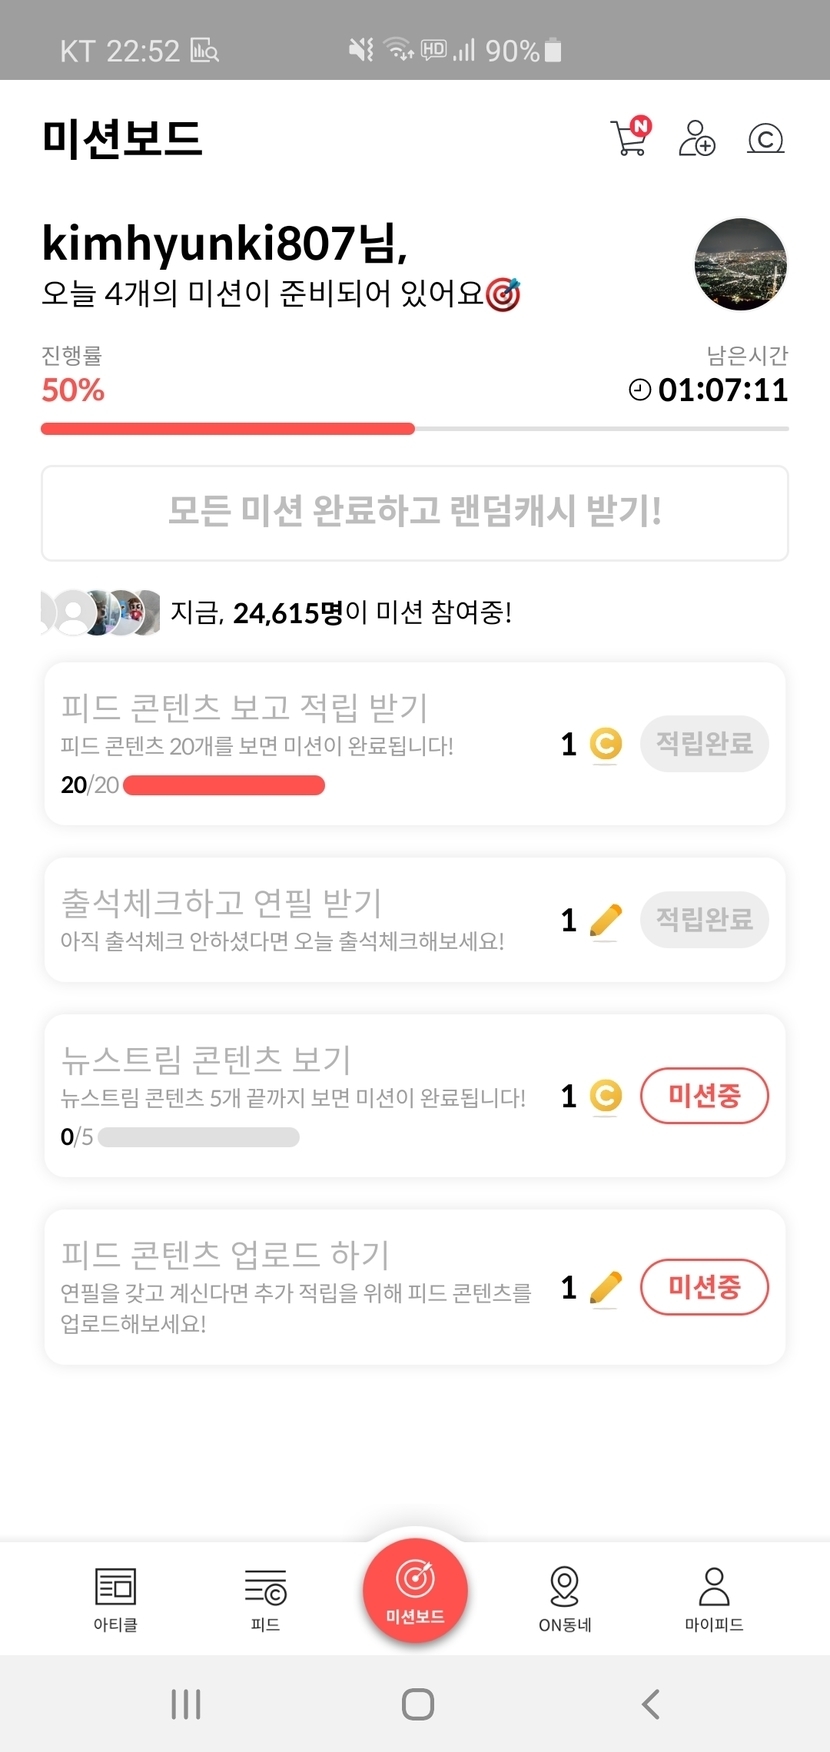
Task: Switch to the 피드 tab
Action: (265, 1598)
